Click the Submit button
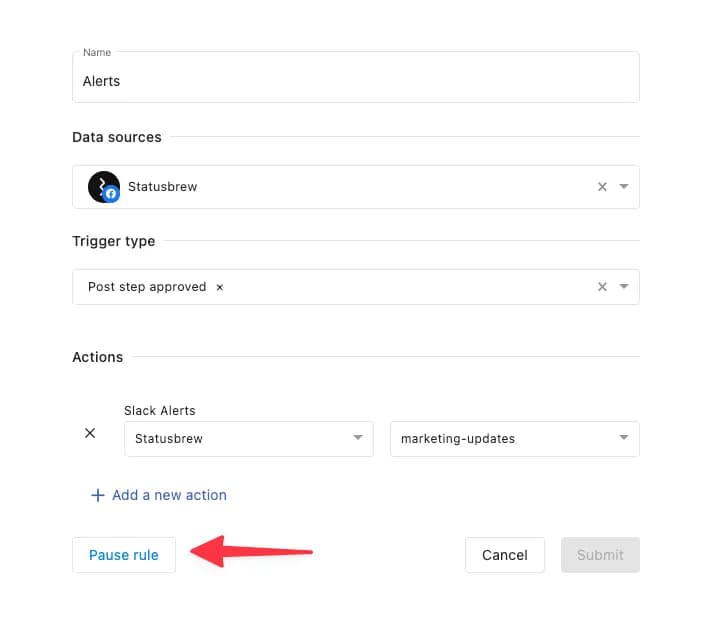This screenshot has height=630, width=717. (x=600, y=555)
